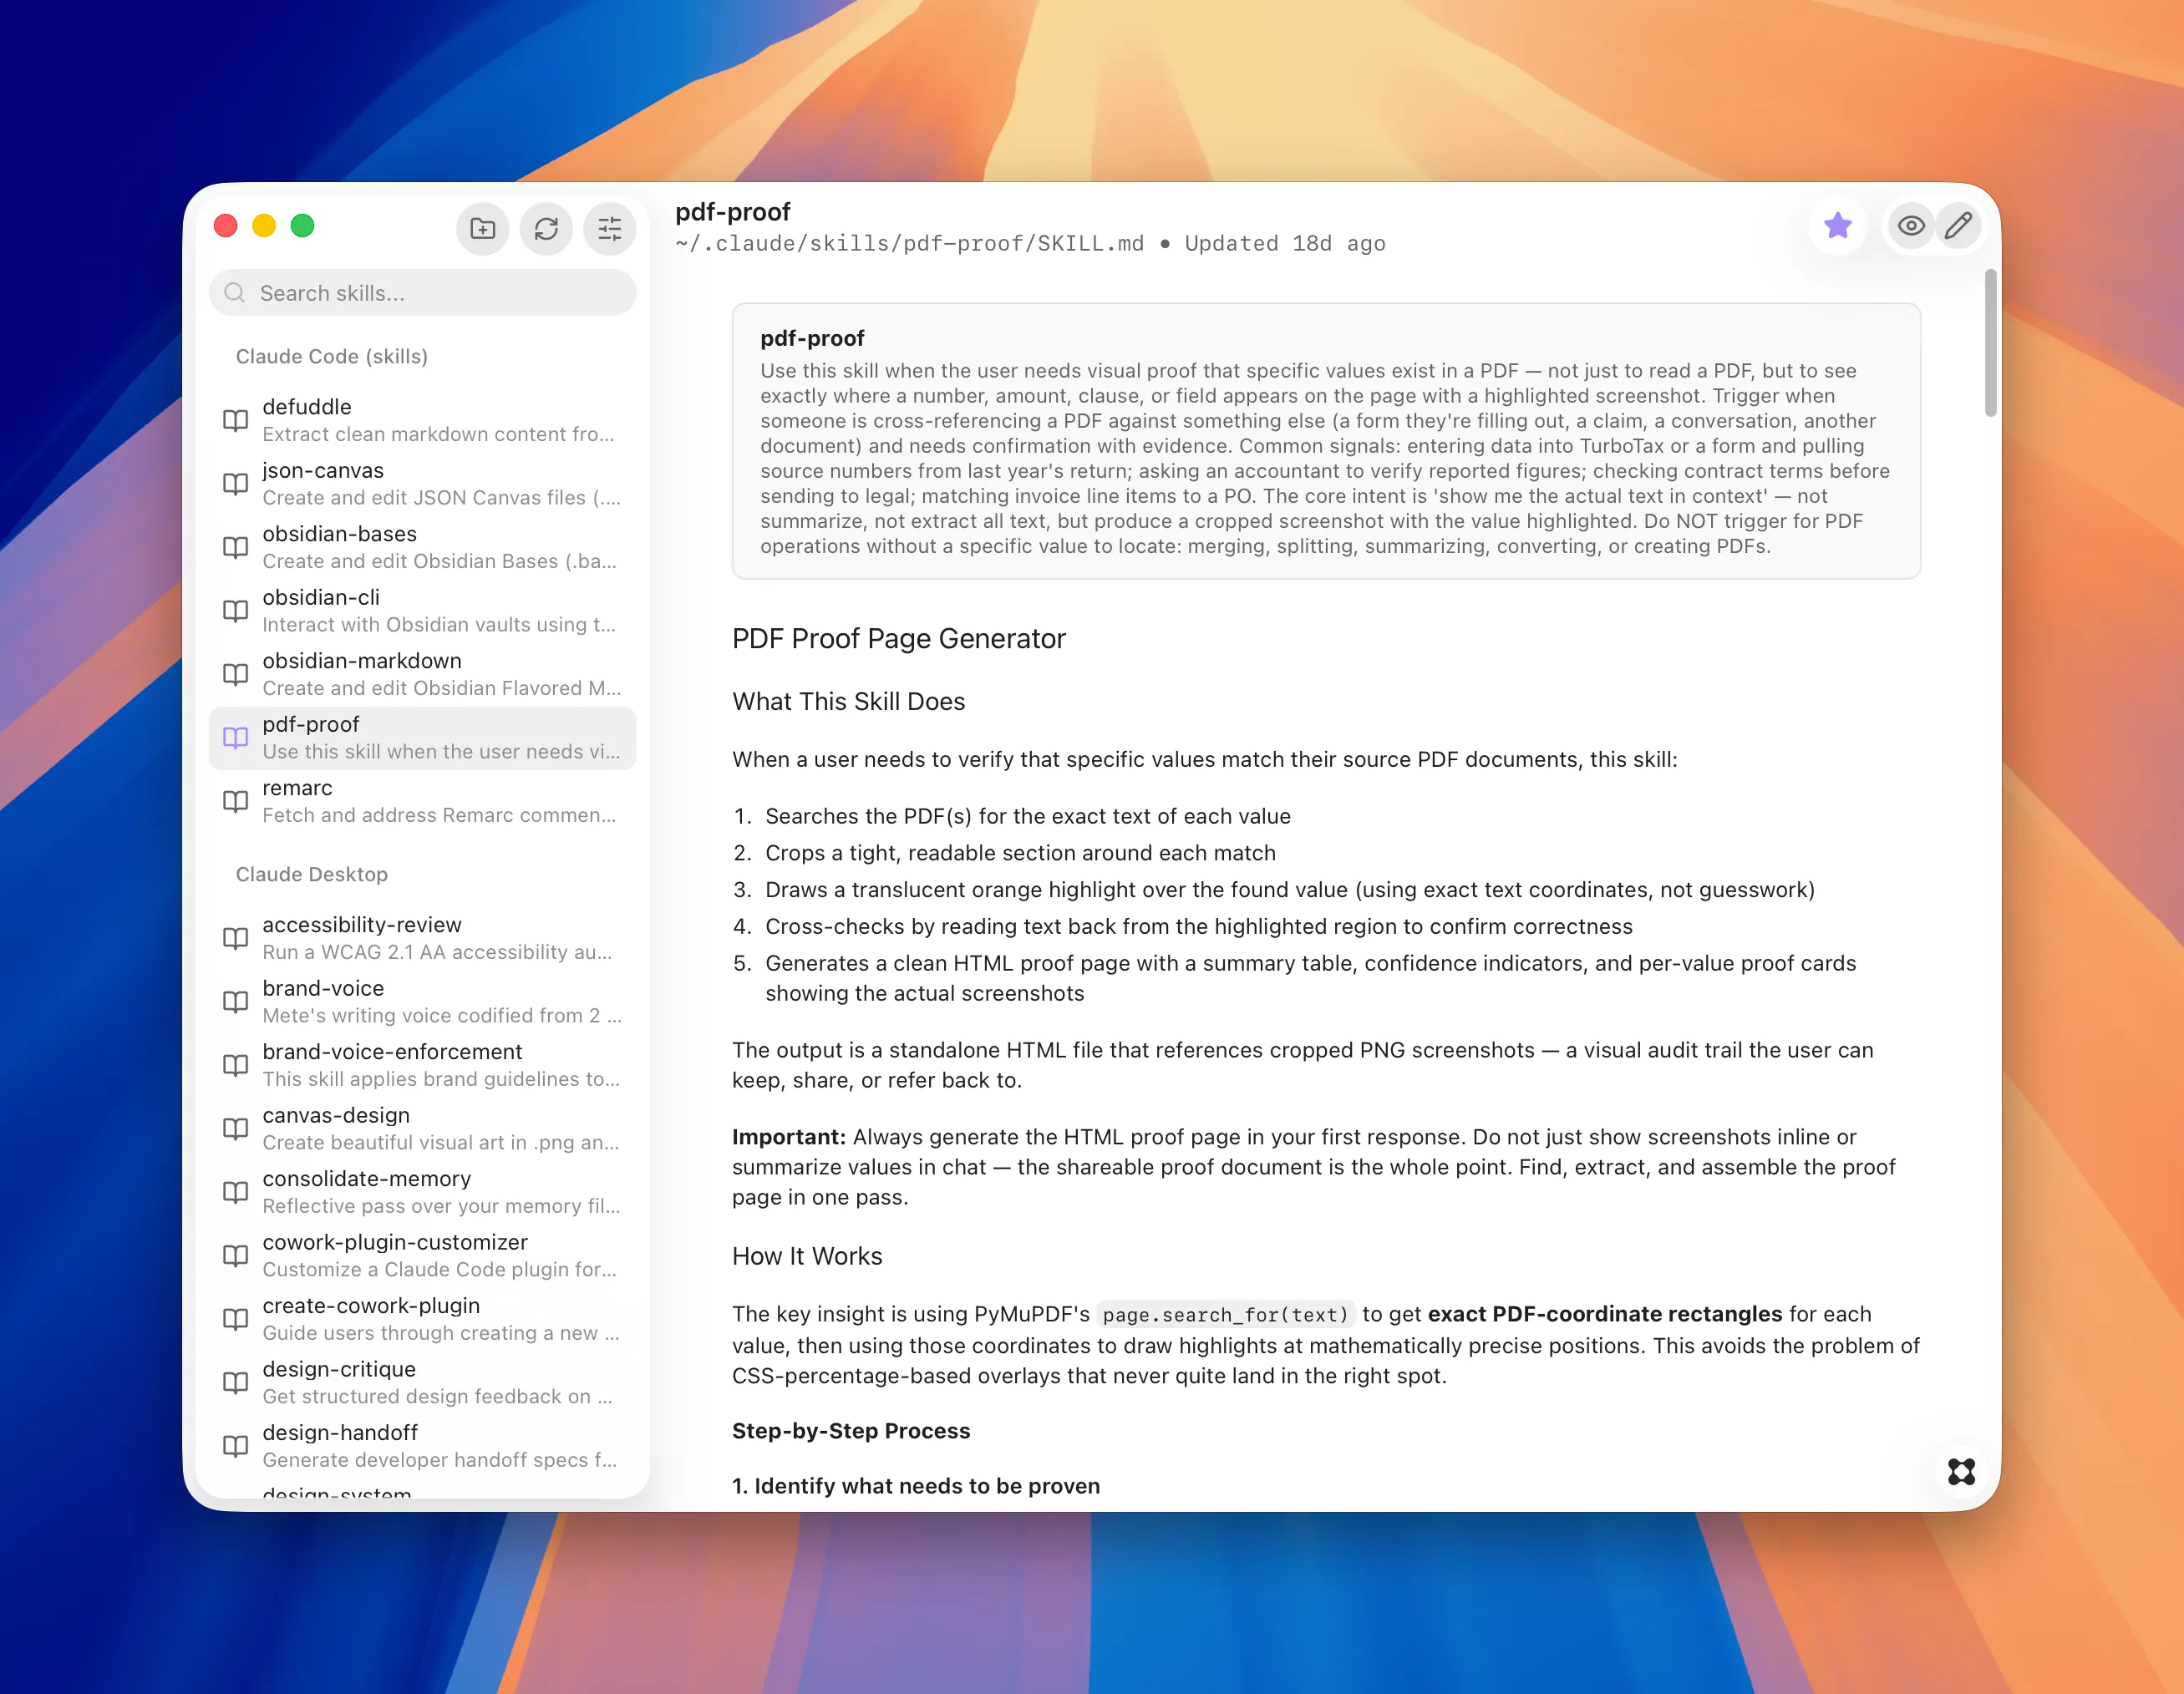Click the How It Works heading
Viewport: 2184px width, 1694px height.
pyautogui.click(x=807, y=1256)
